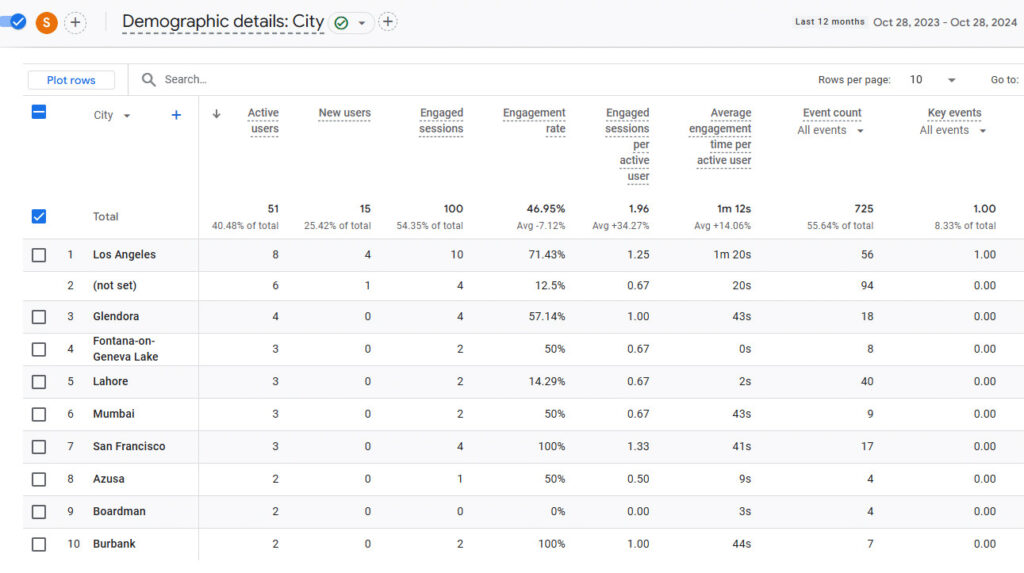This screenshot has height=573, width=1024.
Task: Click the green report status check icon
Action: tap(341, 22)
